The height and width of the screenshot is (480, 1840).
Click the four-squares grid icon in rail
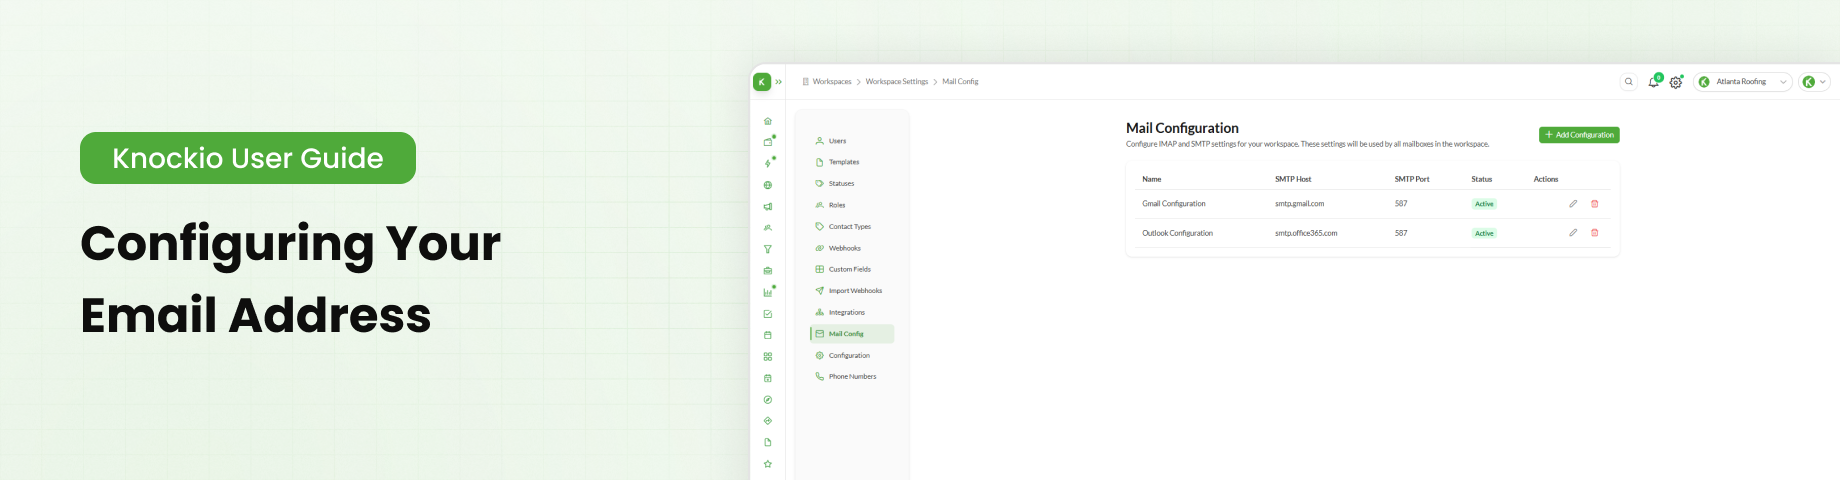point(768,357)
